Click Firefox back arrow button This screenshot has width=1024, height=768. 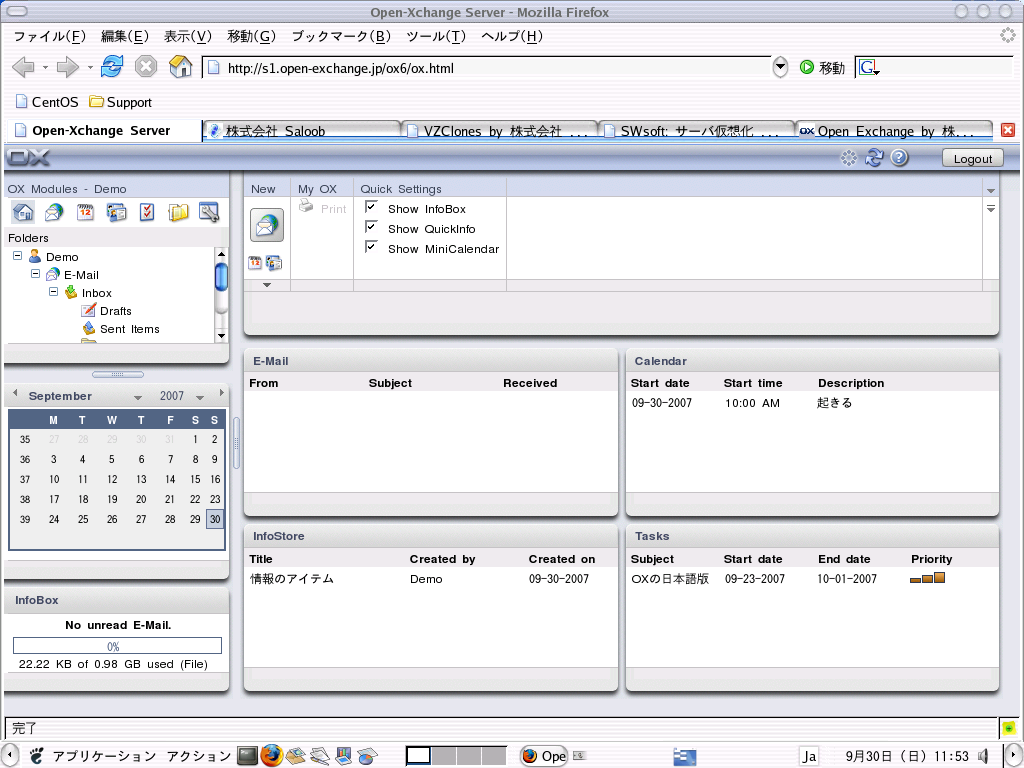(x=24, y=67)
